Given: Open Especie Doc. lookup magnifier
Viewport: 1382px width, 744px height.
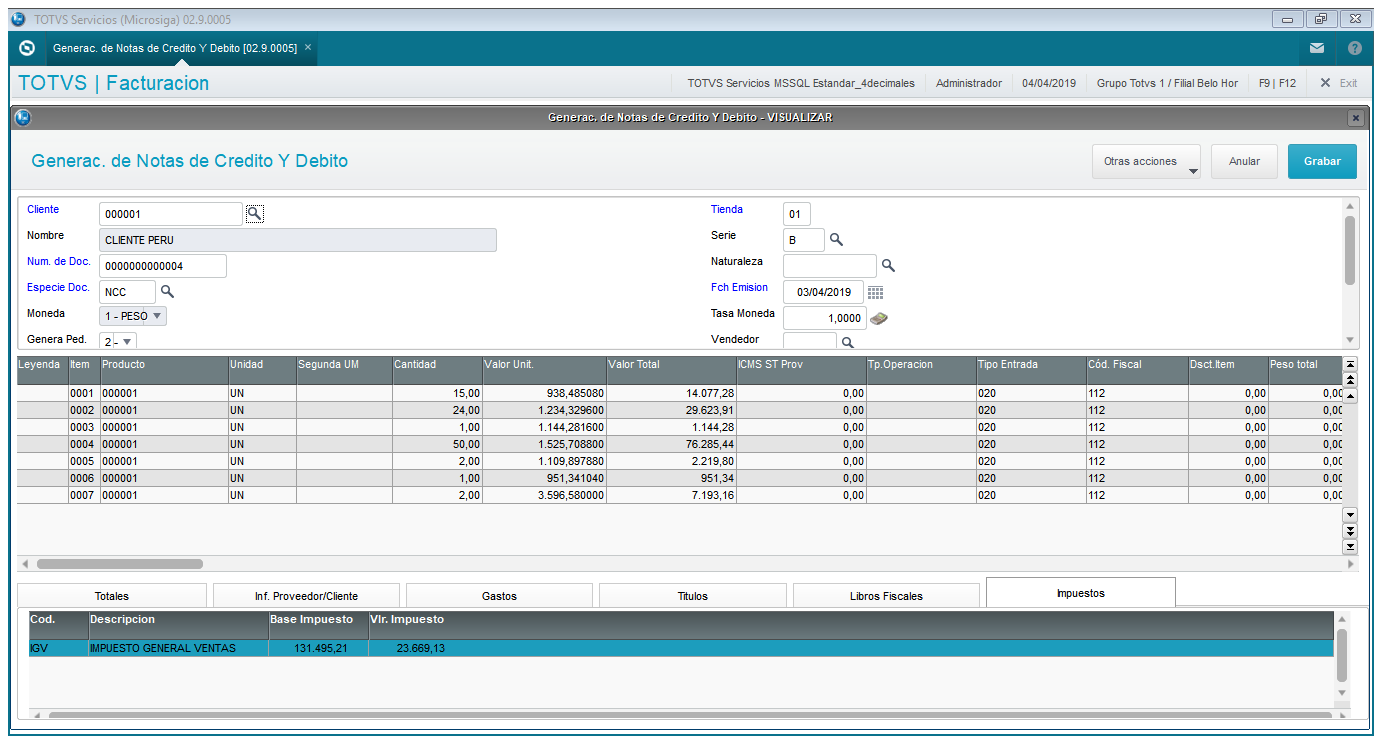Looking at the screenshot, I should 168,291.
